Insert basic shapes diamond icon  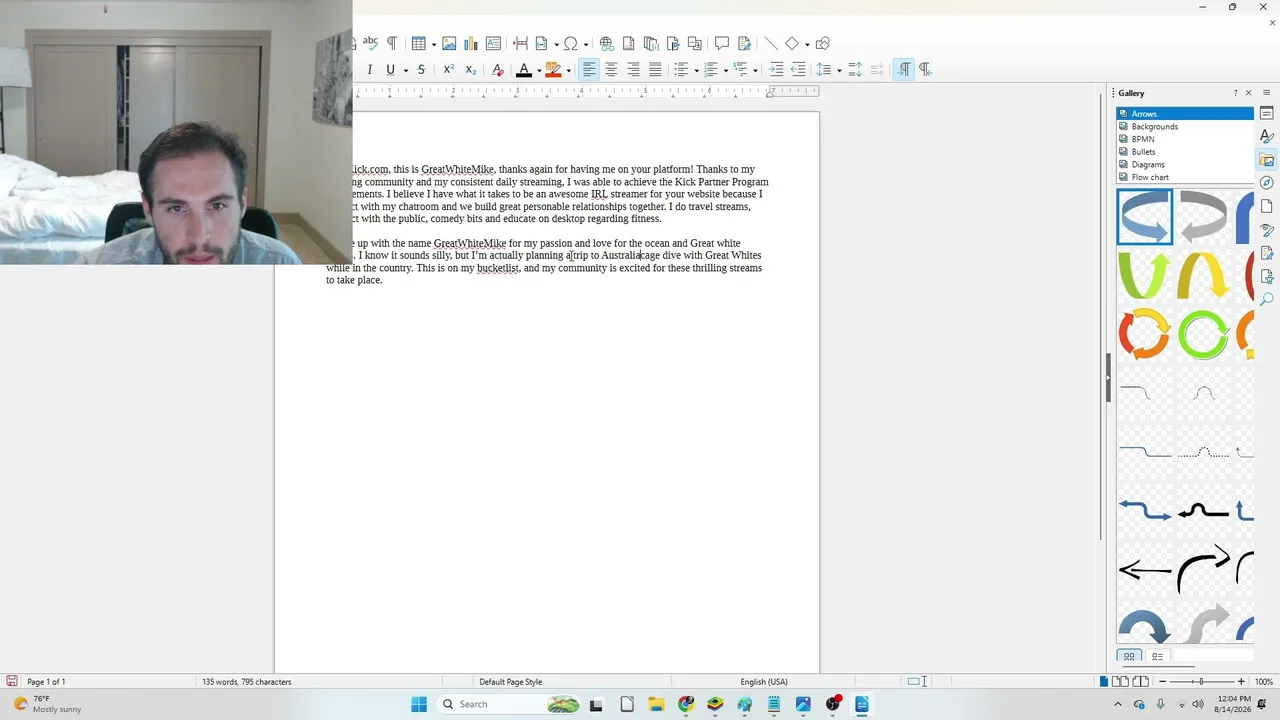792,43
